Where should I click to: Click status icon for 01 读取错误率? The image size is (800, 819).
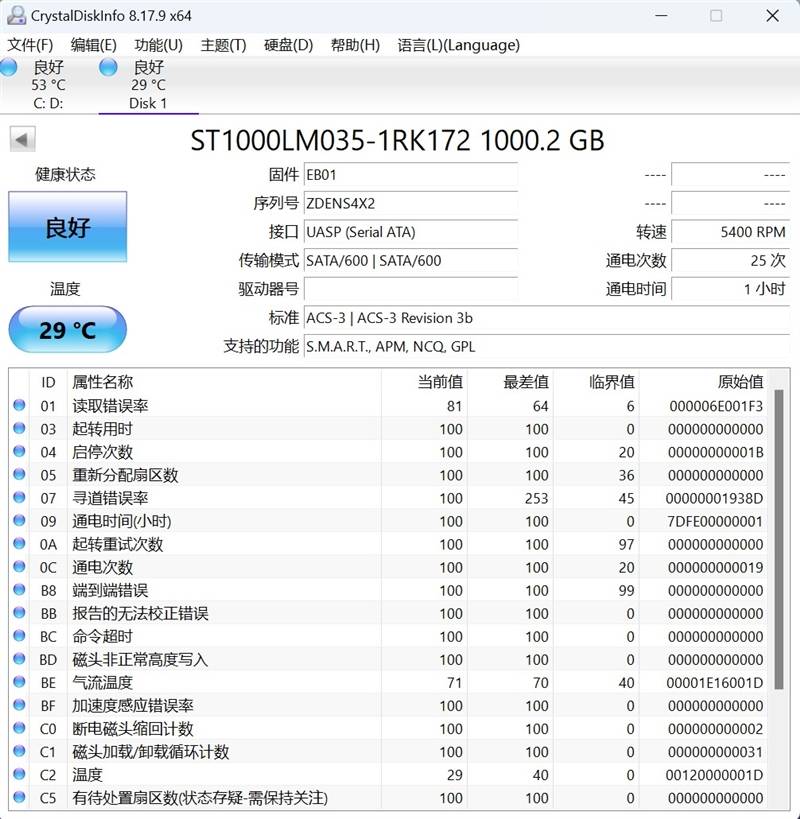point(19,405)
